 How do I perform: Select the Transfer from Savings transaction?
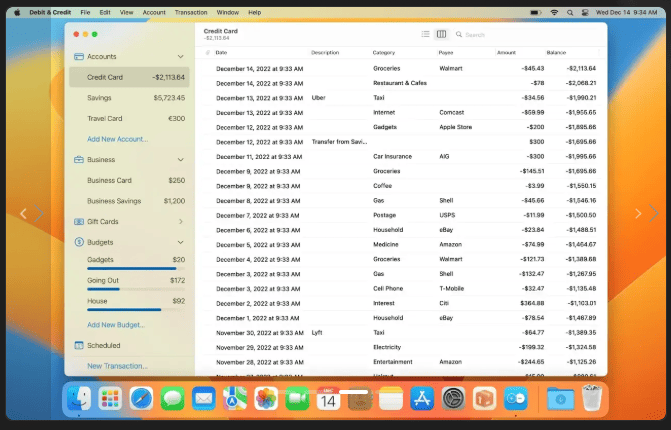click(401, 142)
